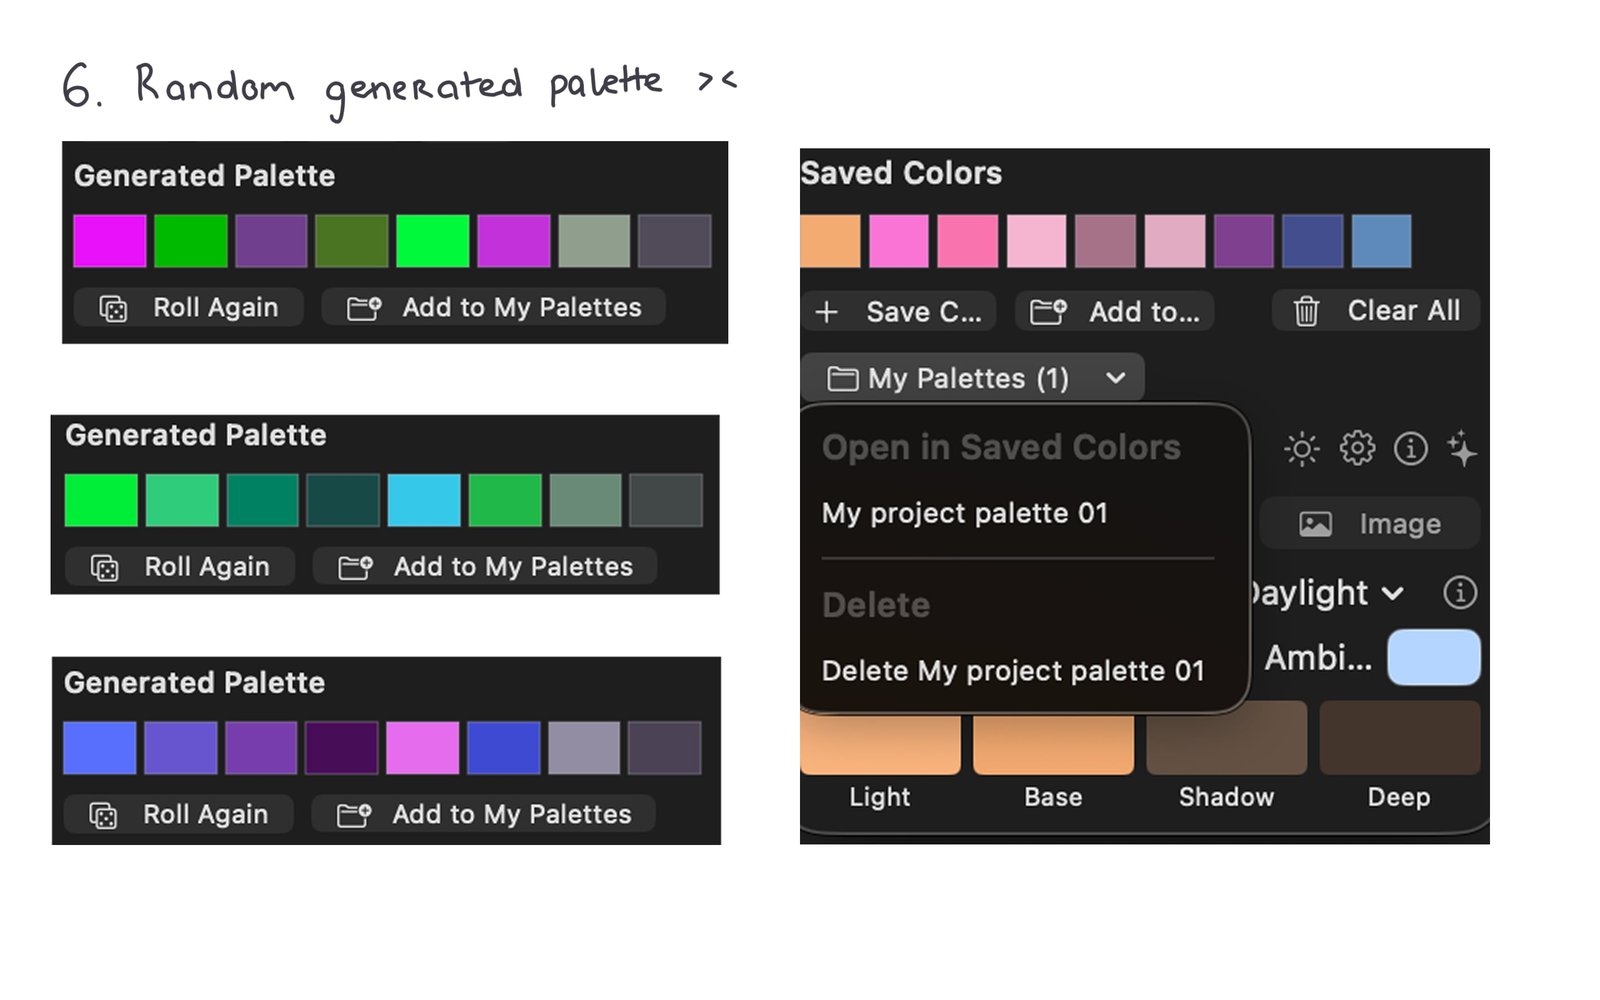Screen dimensions: 1600x1000
Task: Click the info icon between gear and sparkle
Action: pyautogui.click(x=1411, y=448)
